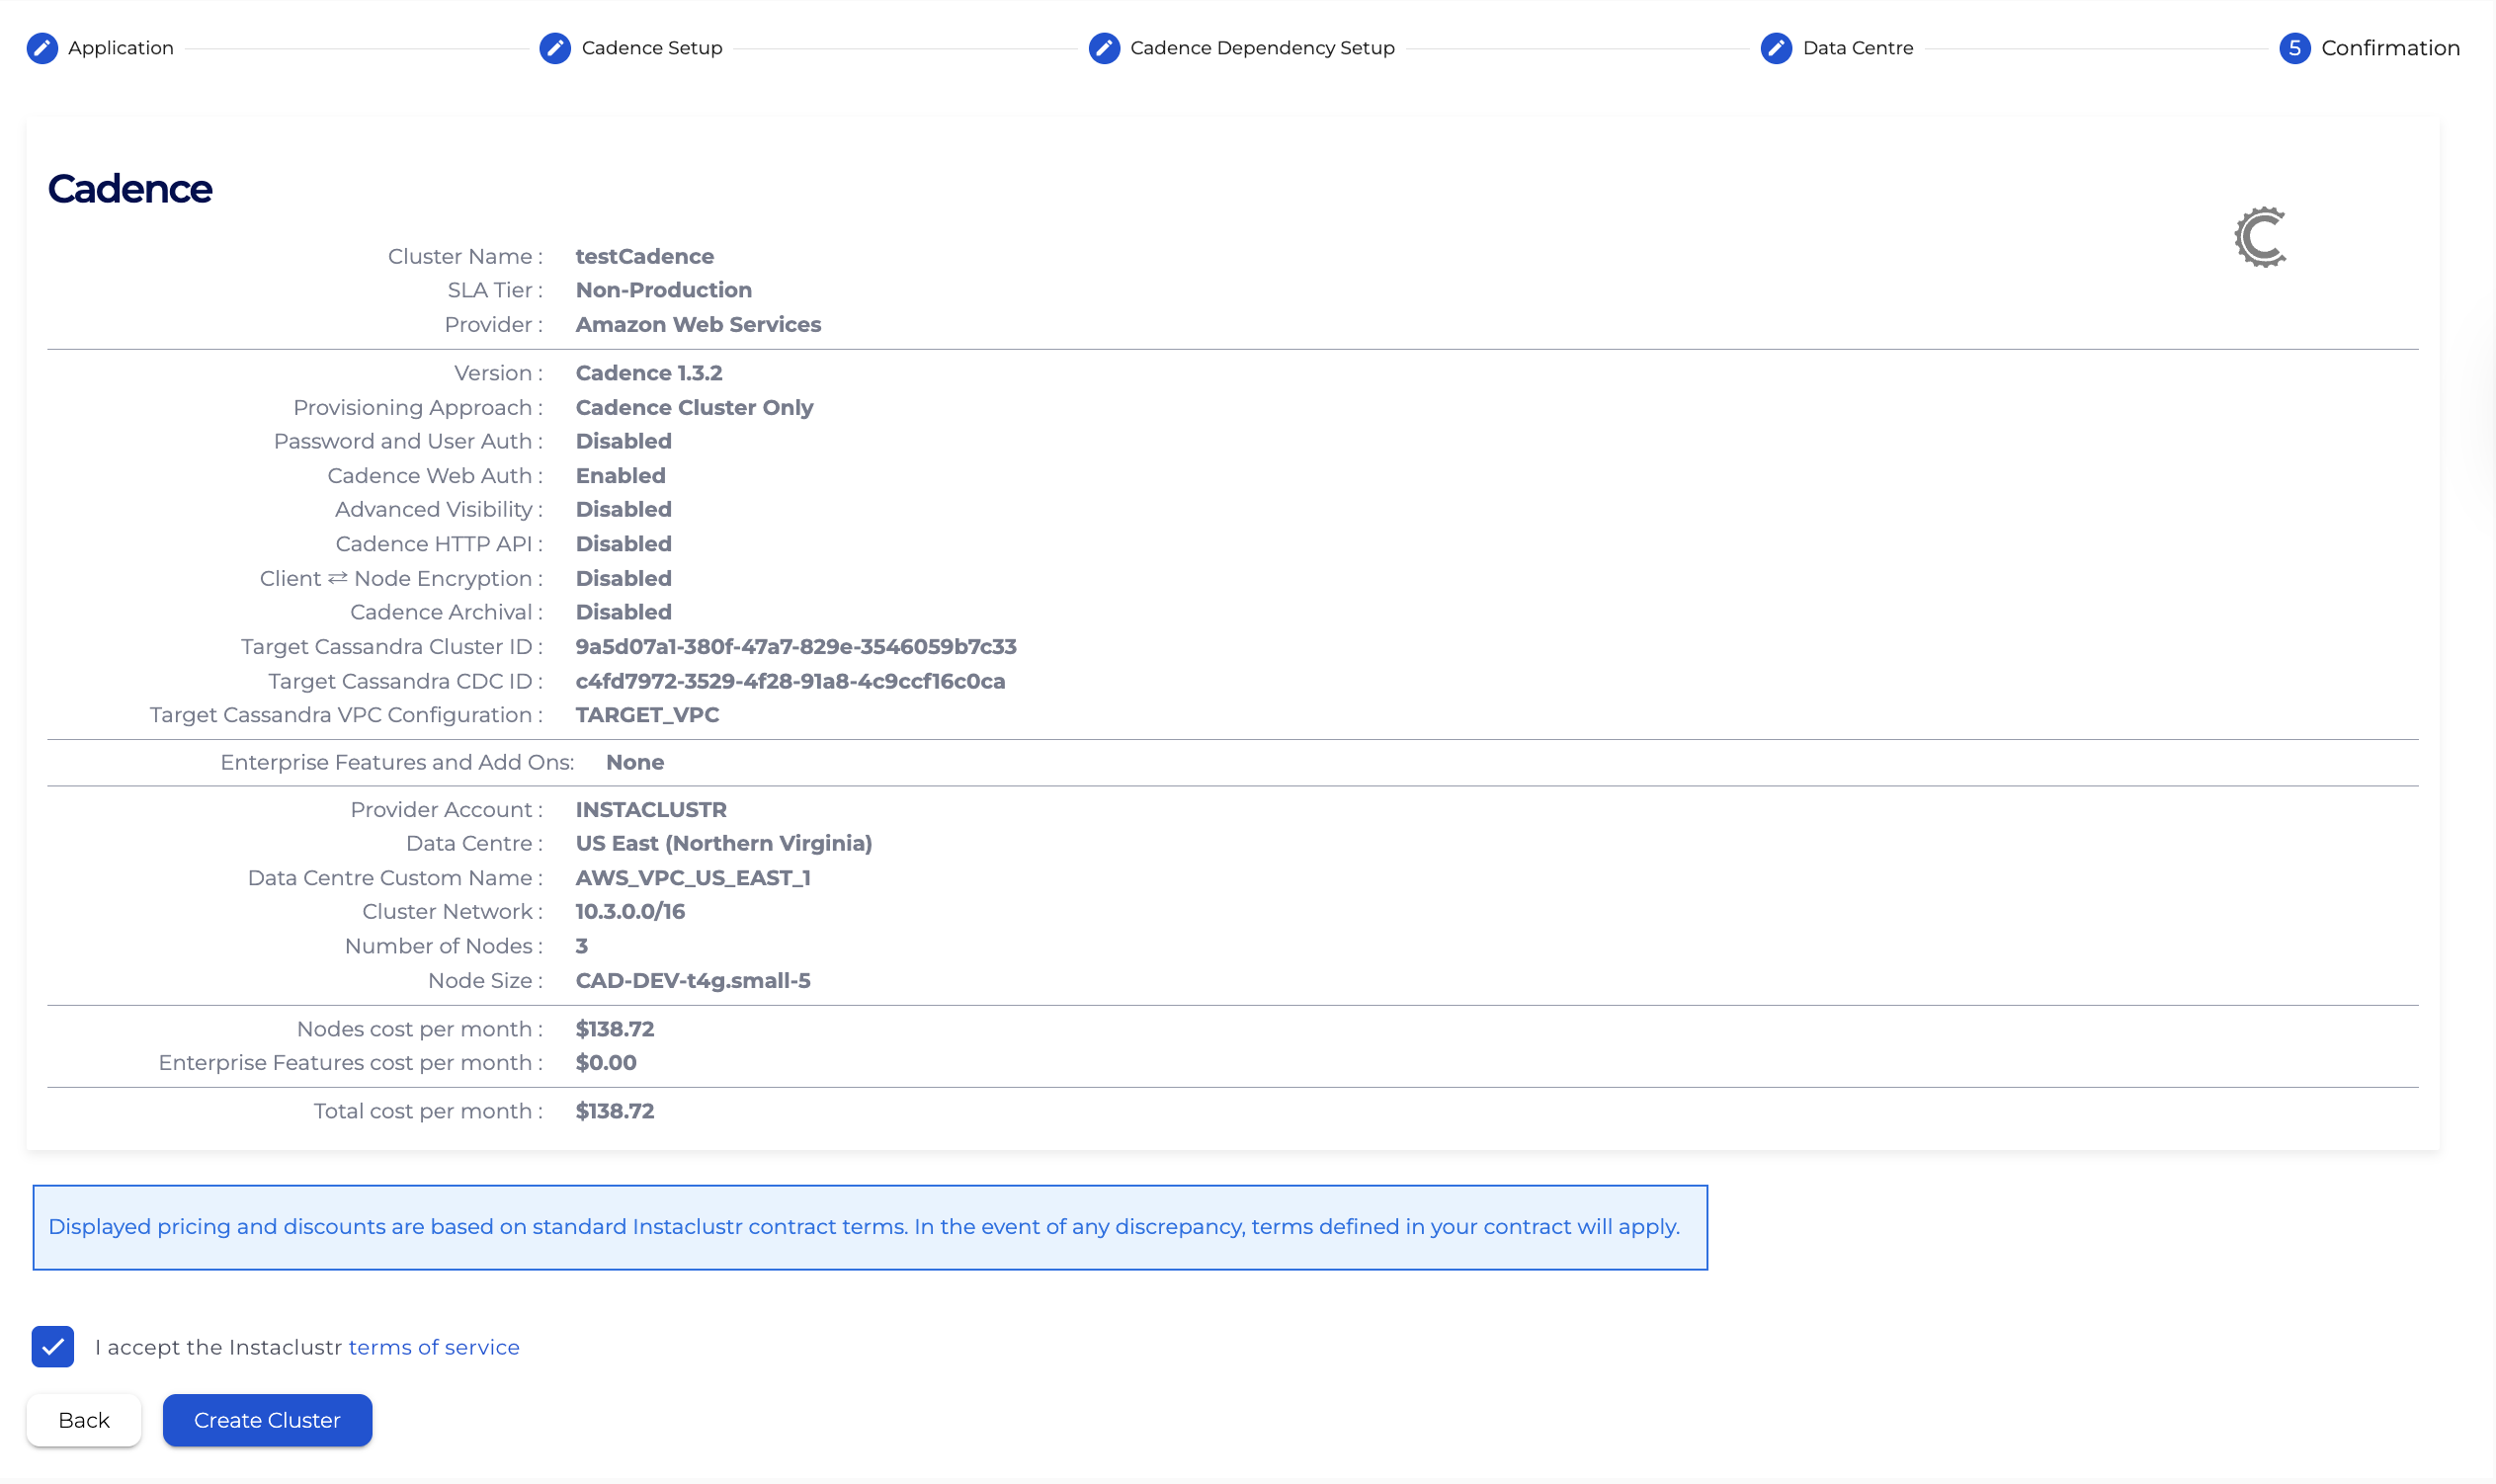The image size is (2496, 1484).
Task: Open the terms of service link
Action: [434, 1347]
